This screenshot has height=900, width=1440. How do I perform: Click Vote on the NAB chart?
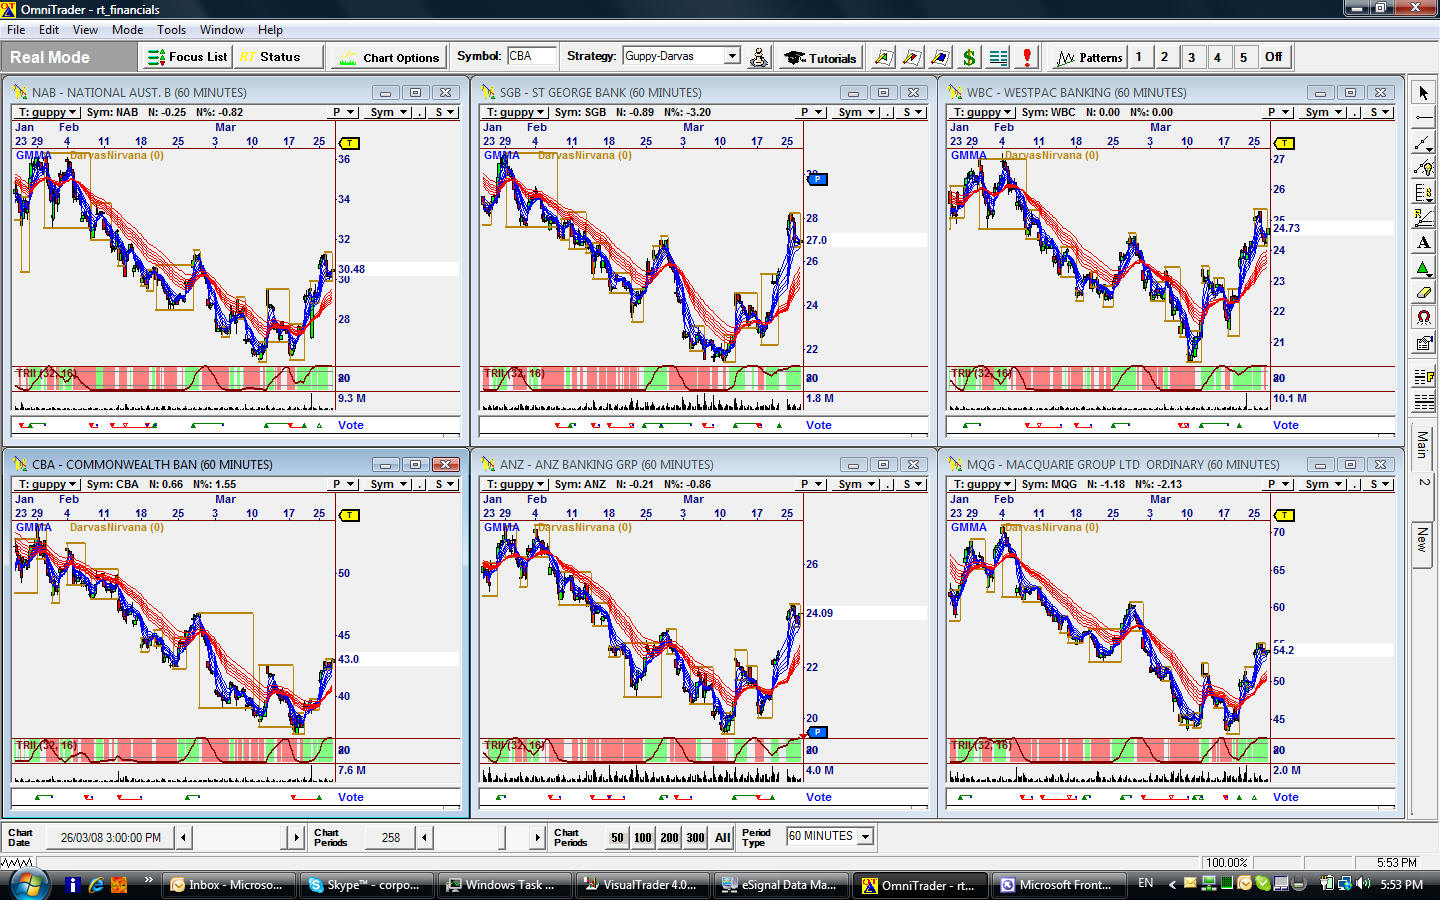351,425
